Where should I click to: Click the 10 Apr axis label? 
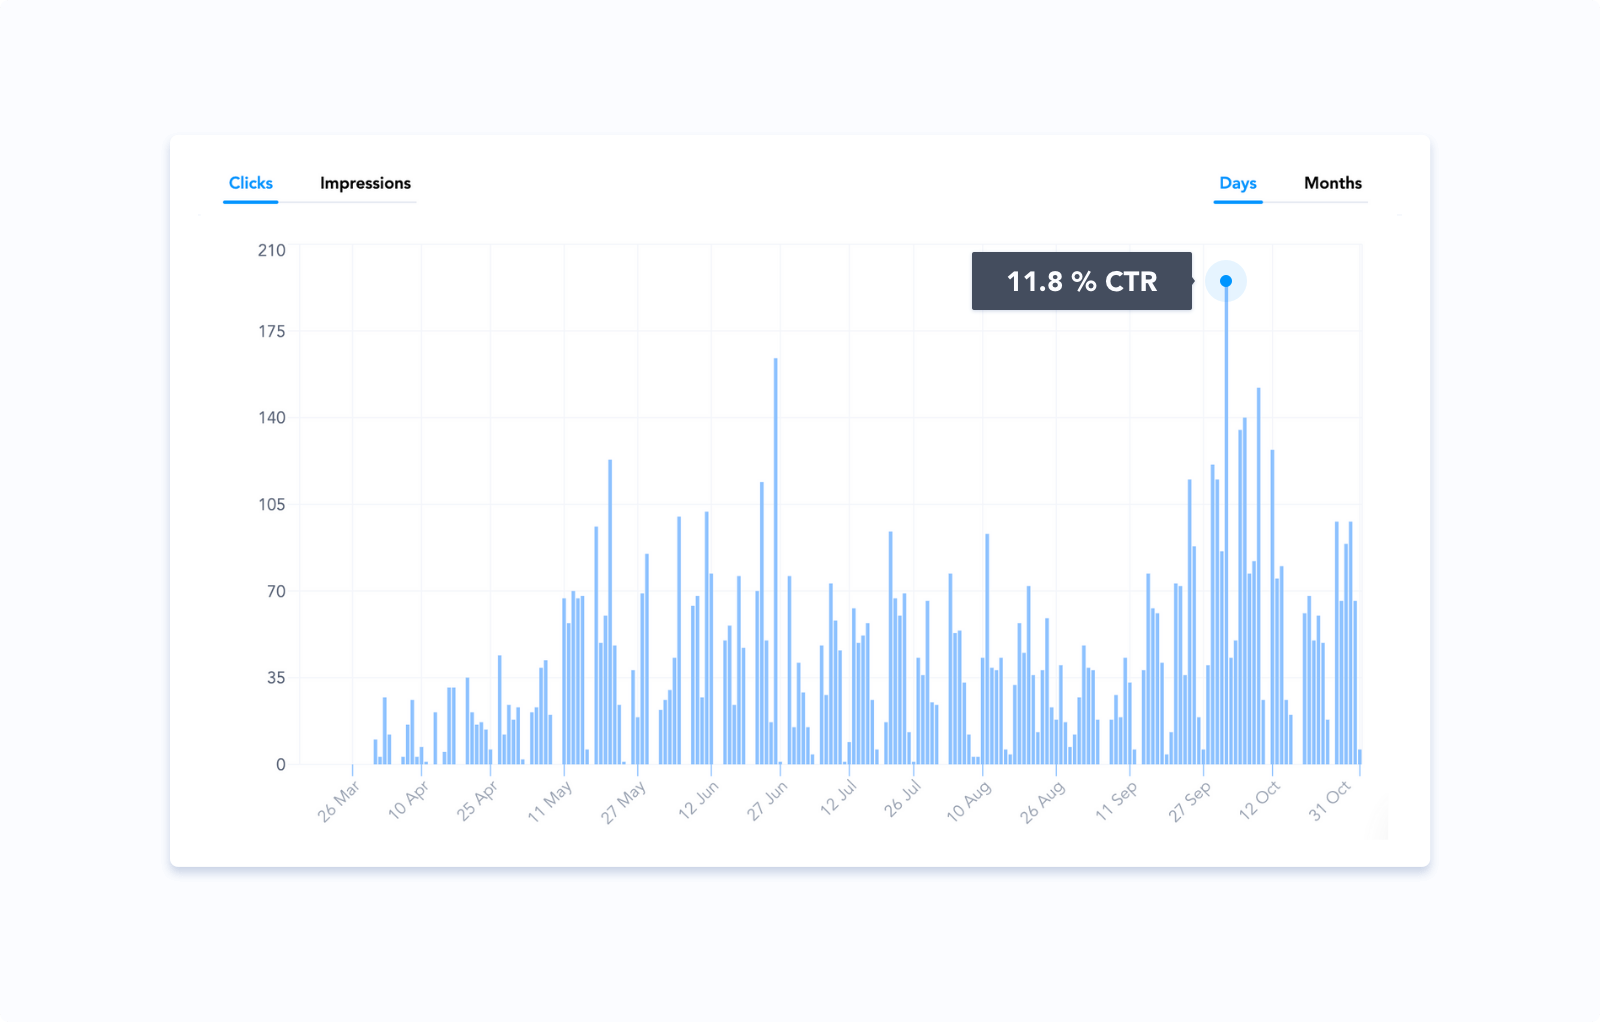pyautogui.click(x=408, y=800)
